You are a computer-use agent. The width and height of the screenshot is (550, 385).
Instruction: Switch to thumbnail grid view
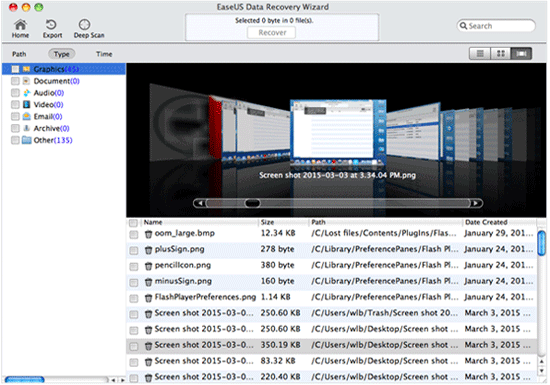coord(501,54)
